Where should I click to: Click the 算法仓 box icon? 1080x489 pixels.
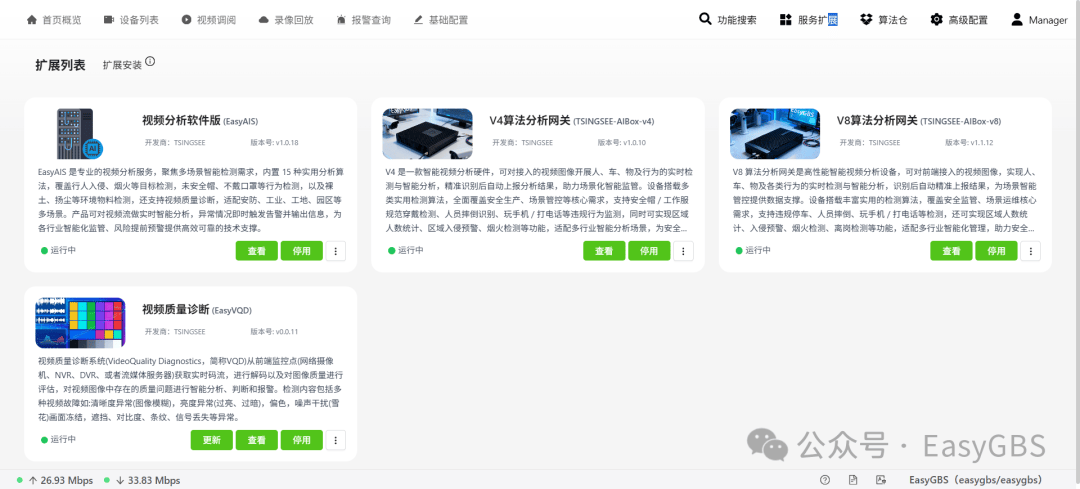tap(866, 20)
